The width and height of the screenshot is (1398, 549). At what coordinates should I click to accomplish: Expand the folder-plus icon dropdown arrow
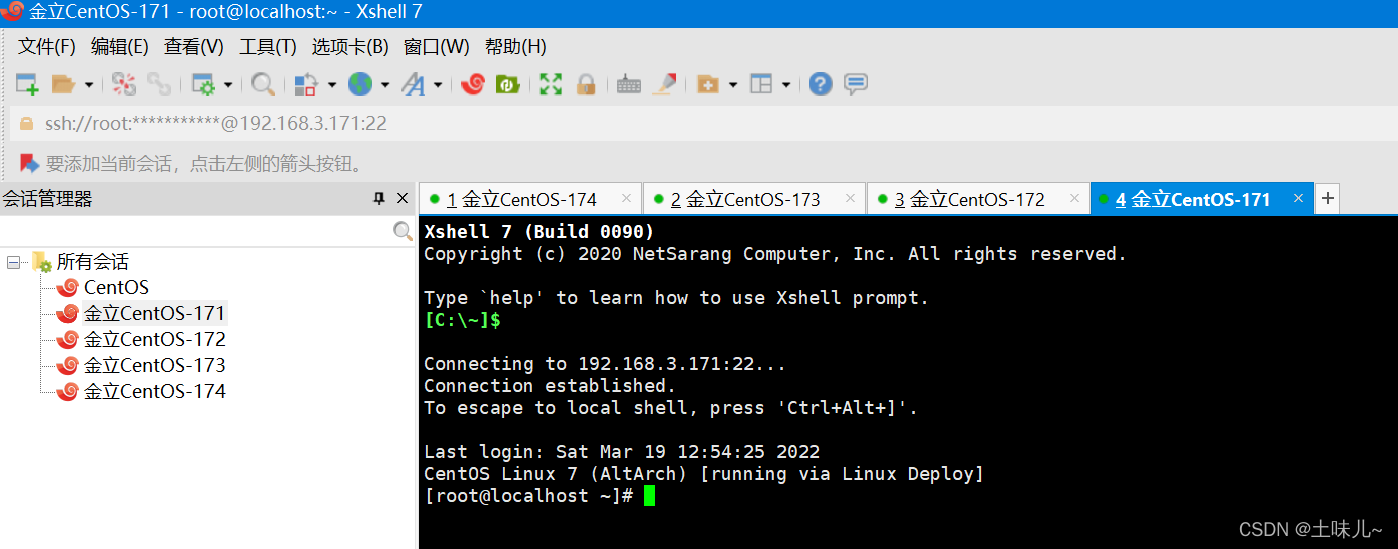pyautogui.click(x=732, y=85)
